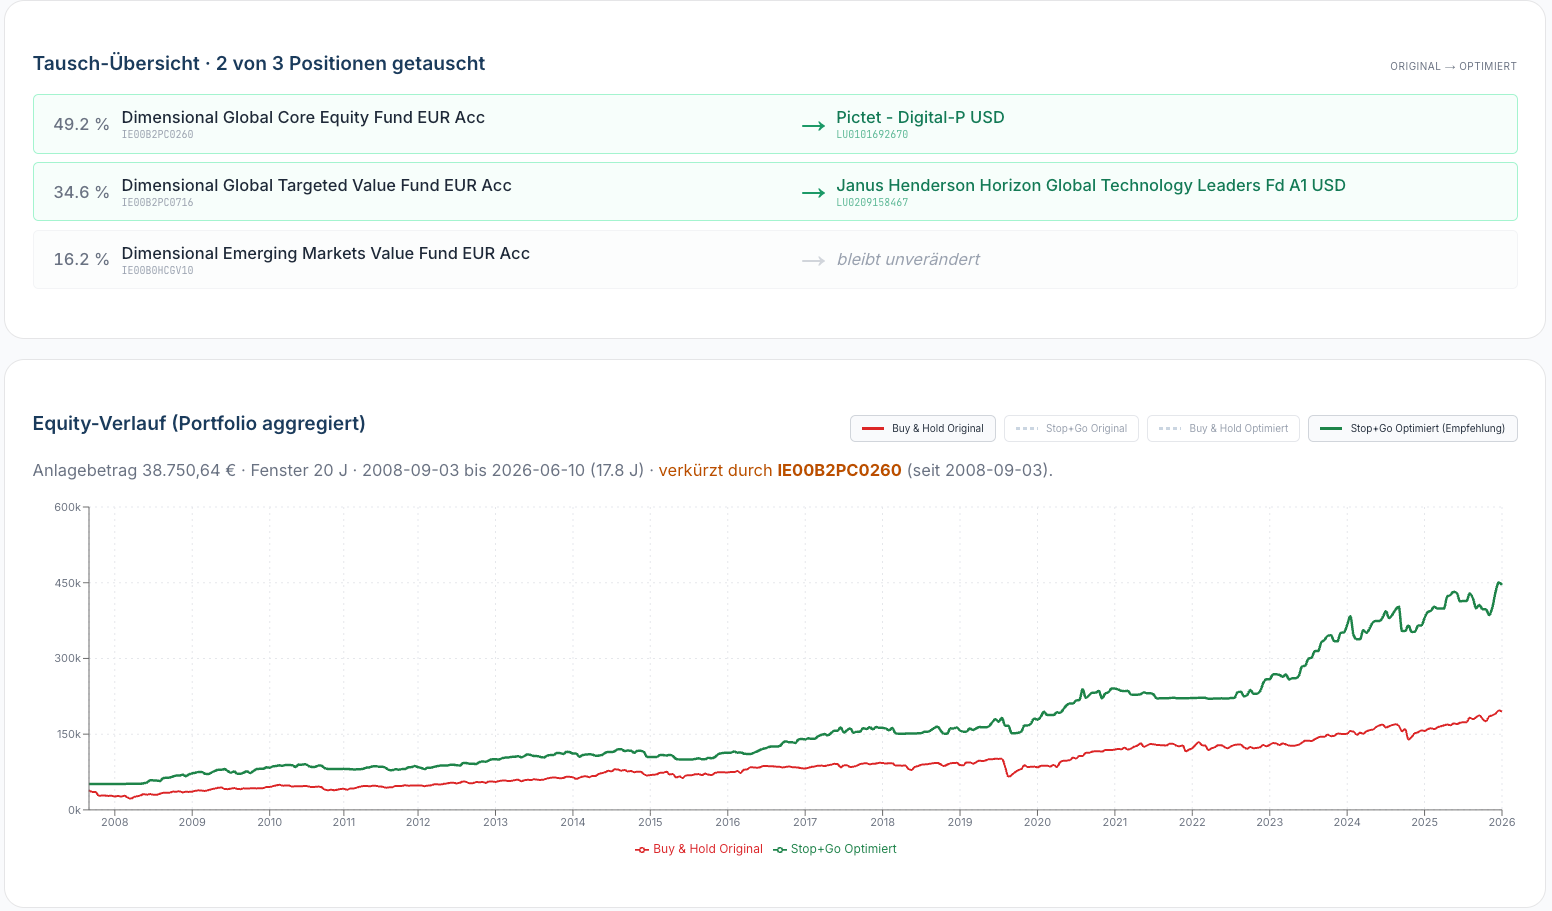Click the Tausch-Übersicht heading

click(x=259, y=63)
